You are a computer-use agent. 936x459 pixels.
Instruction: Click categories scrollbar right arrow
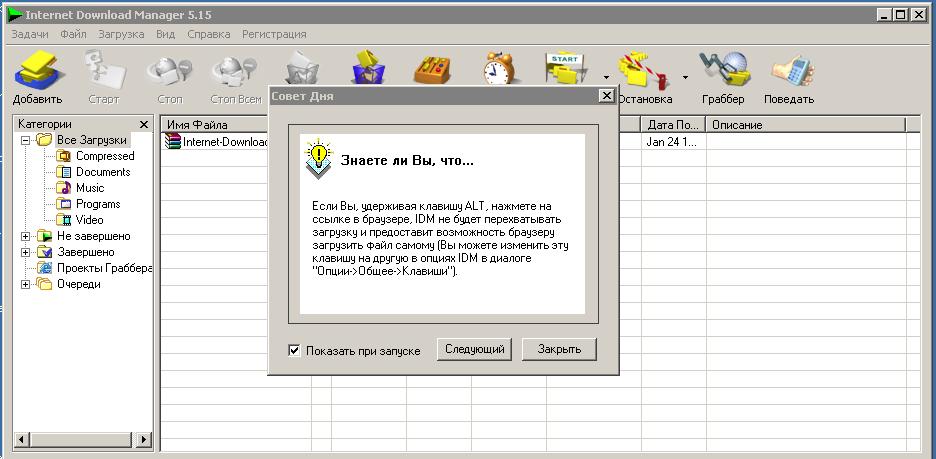click(143, 440)
